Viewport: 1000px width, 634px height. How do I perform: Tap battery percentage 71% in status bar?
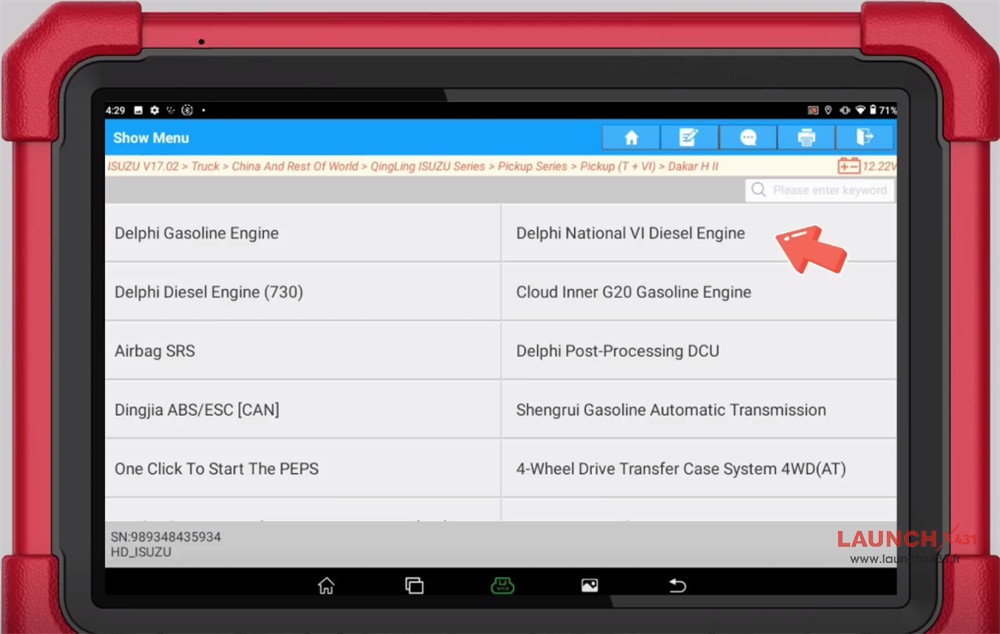click(887, 110)
